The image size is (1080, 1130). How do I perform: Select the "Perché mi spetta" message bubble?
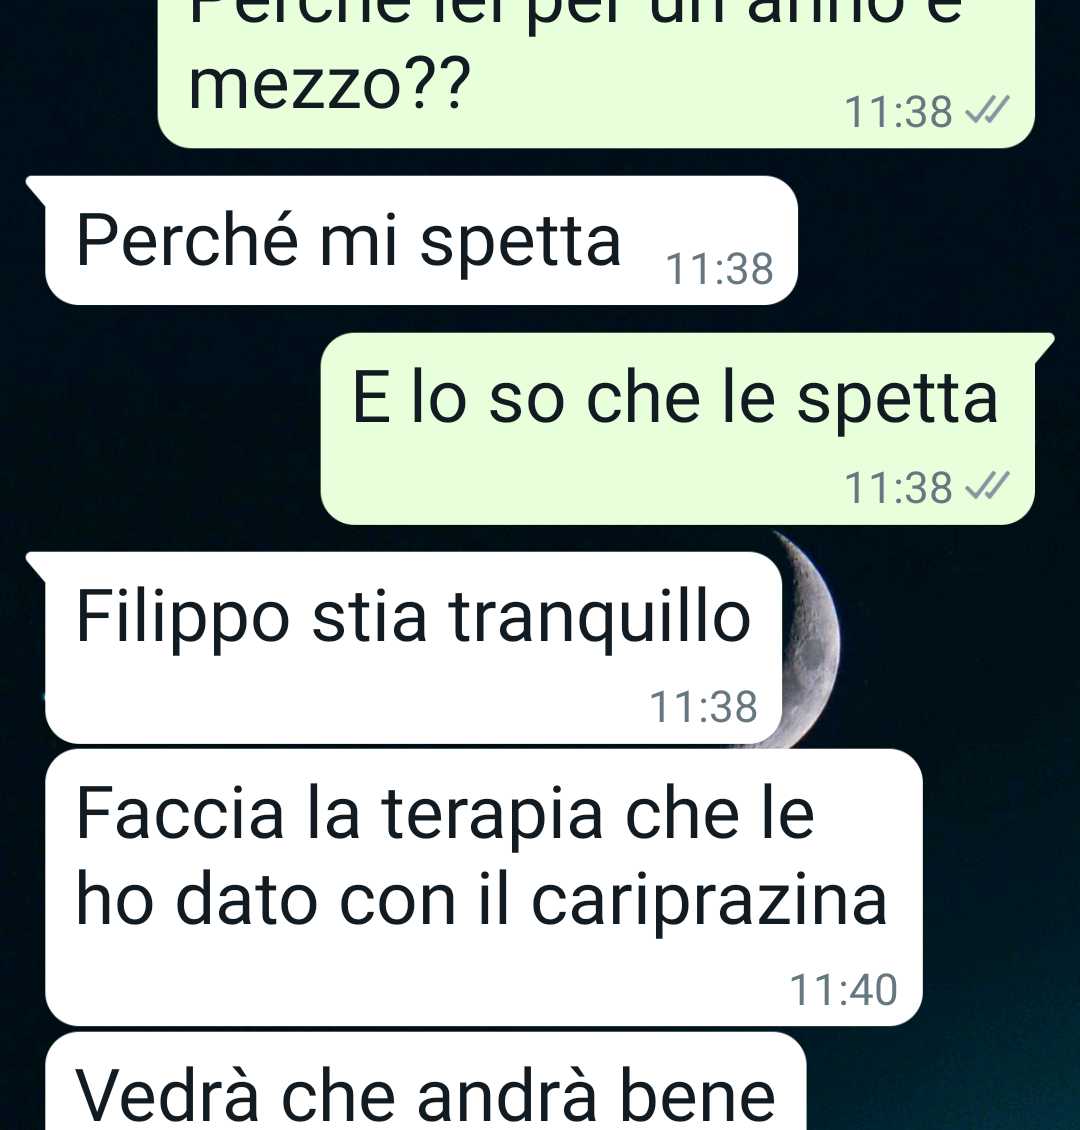421,241
